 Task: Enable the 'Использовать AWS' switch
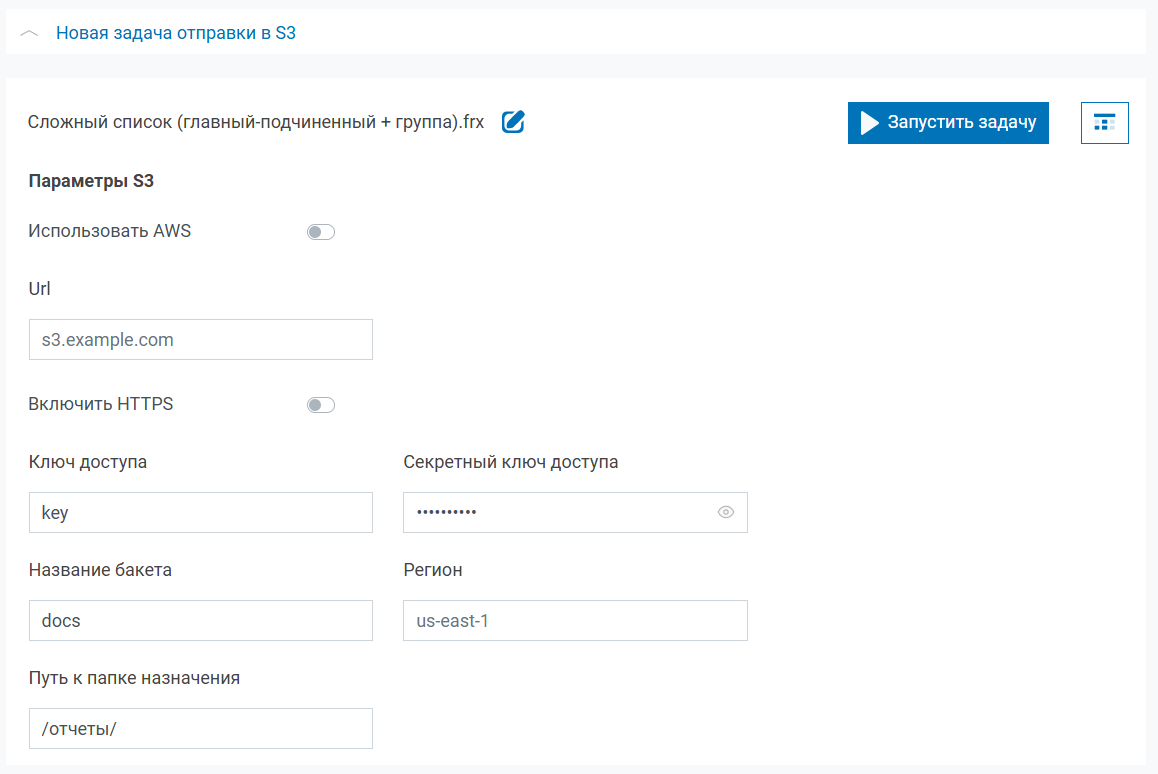tap(320, 232)
